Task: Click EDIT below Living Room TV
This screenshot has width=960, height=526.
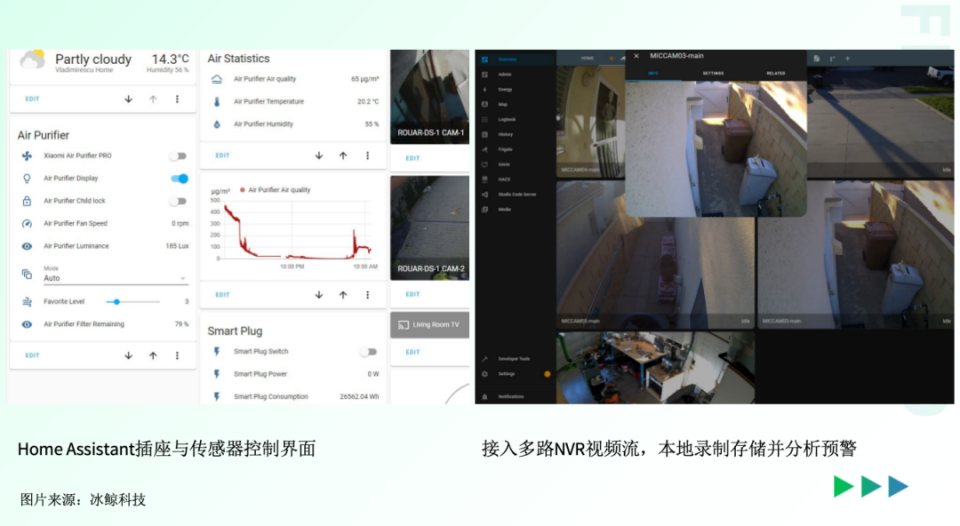Action: click(x=413, y=353)
